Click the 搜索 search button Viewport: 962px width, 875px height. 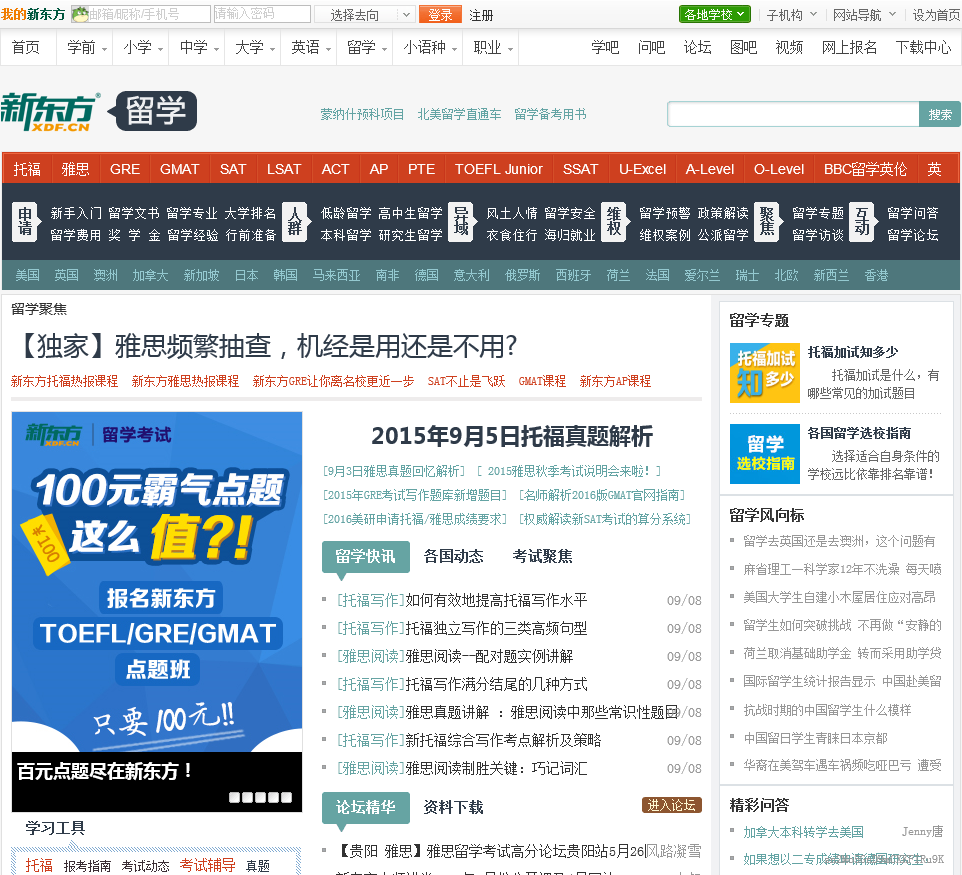tap(939, 115)
